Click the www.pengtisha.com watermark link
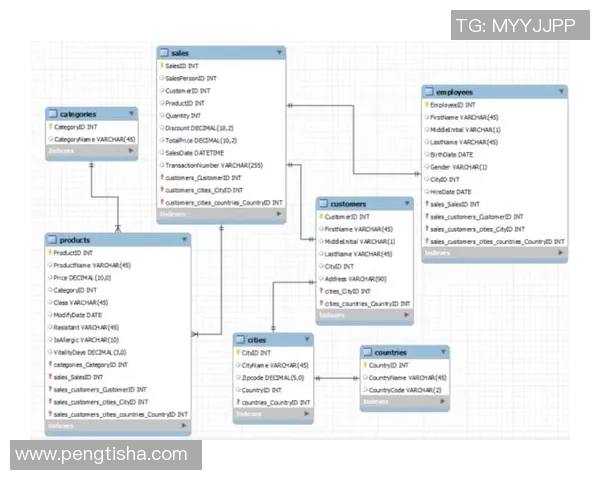Viewport: 600px width, 480px height. tap(102, 455)
